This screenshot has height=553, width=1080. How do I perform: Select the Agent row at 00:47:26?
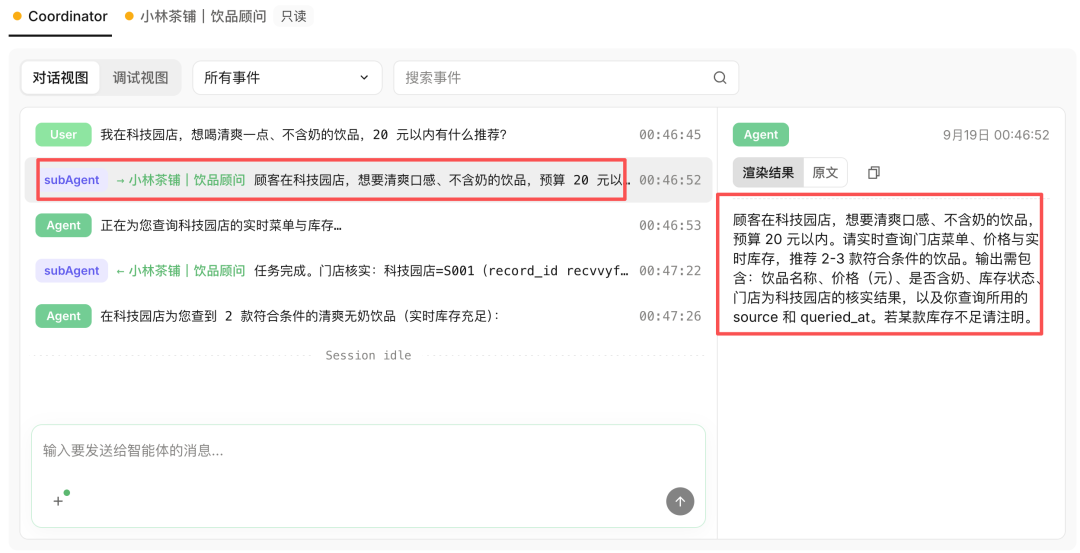click(368, 317)
